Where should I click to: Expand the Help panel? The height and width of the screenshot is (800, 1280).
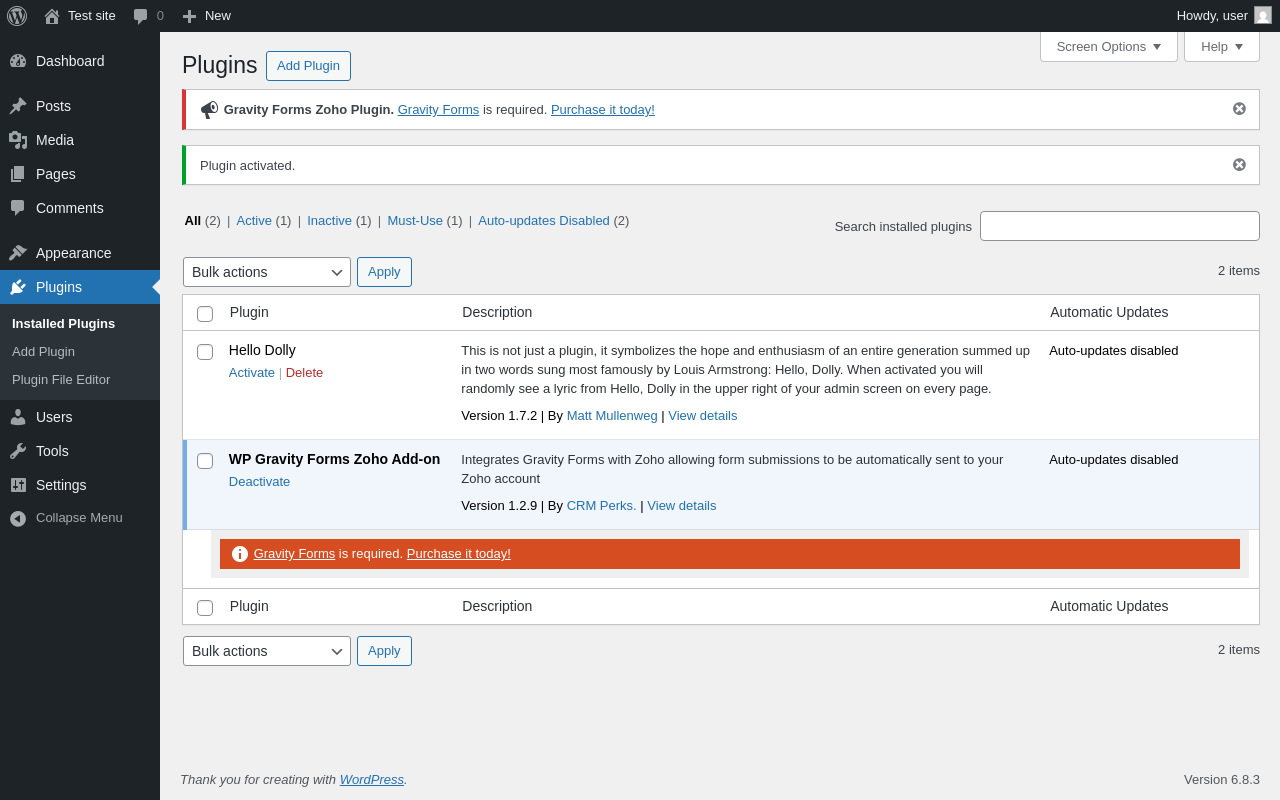tap(1221, 46)
